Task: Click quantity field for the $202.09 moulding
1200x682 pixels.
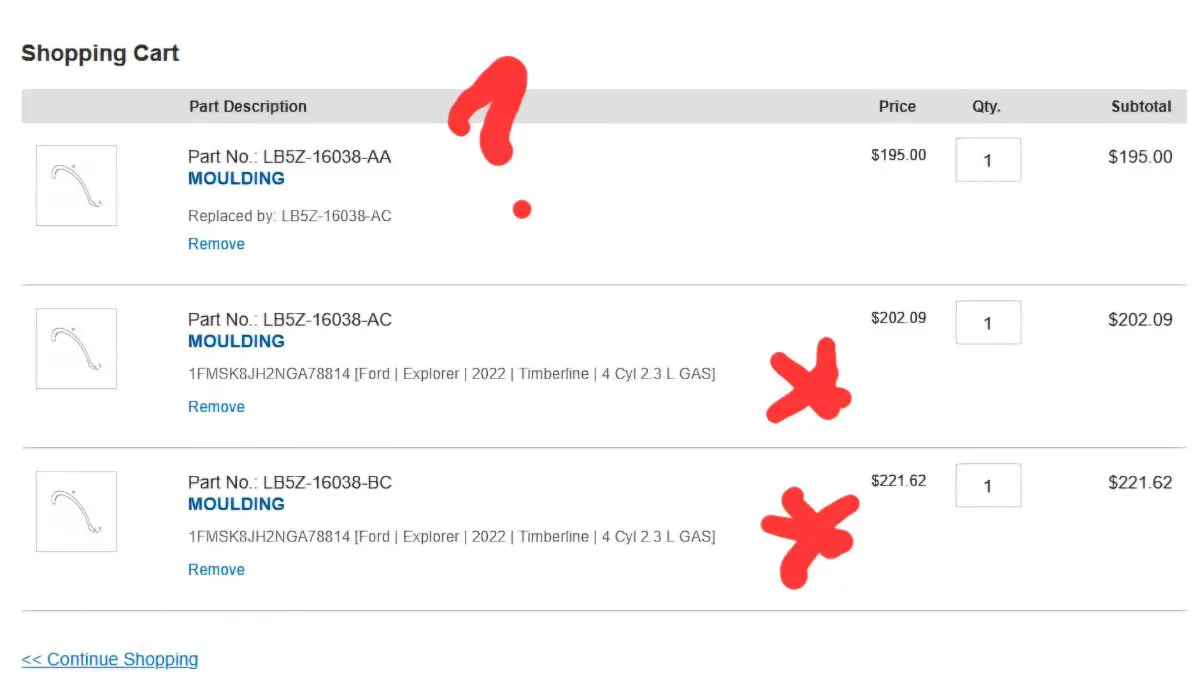Action: pyautogui.click(x=988, y=323)
